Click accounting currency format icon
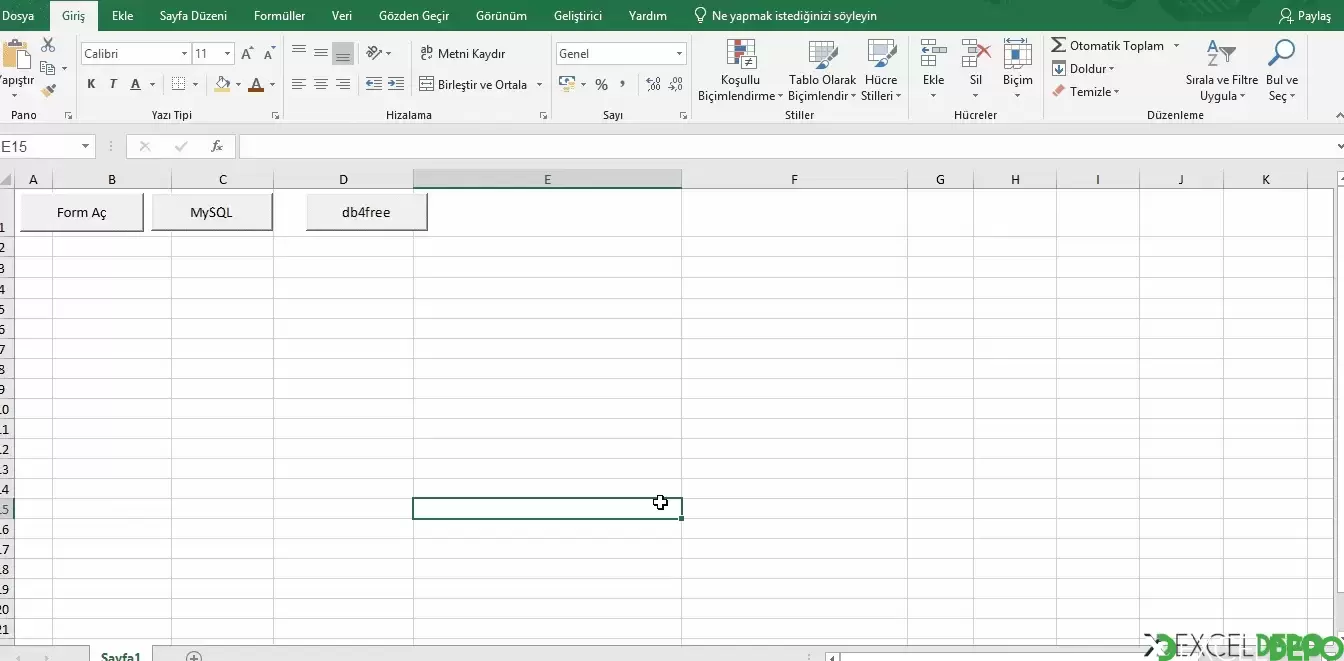Screen dimensions: 1344x661 (569, 85)
